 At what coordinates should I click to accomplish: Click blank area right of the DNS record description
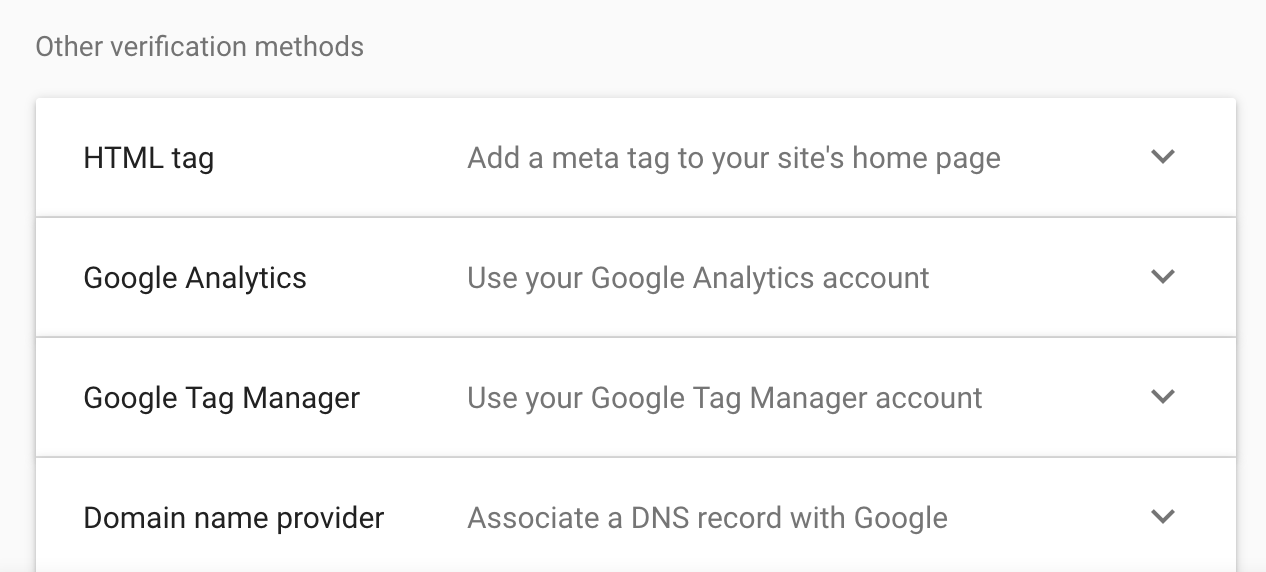[x=1040, y=518]
